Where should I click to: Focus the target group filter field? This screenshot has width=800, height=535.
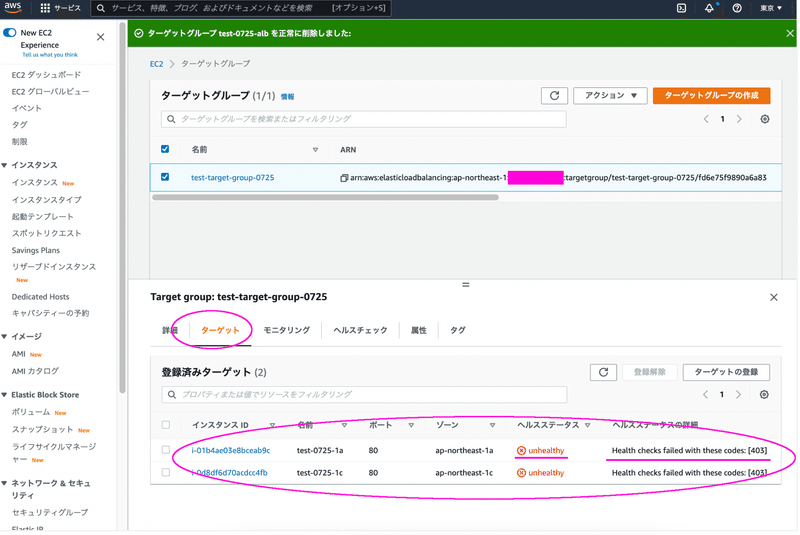point(364,119)
